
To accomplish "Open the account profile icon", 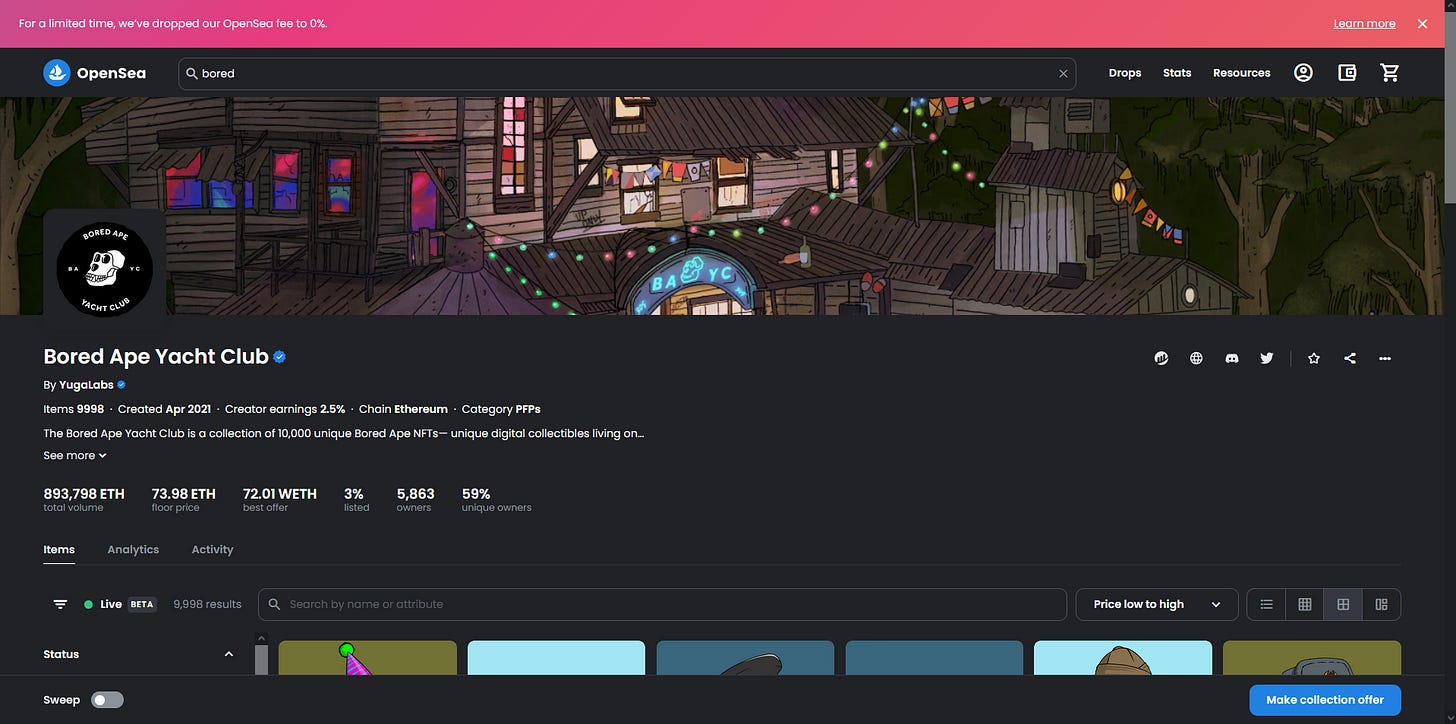I will tap(1303, 73).
